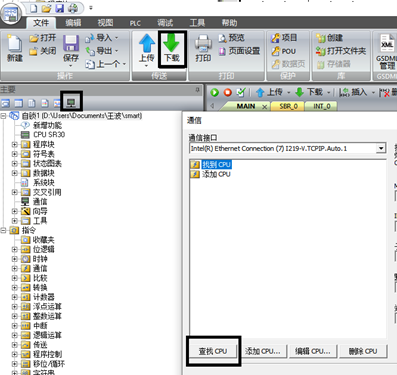
Task: Collapse the 指令 instructions node
Action: click(x=3, y=230)
